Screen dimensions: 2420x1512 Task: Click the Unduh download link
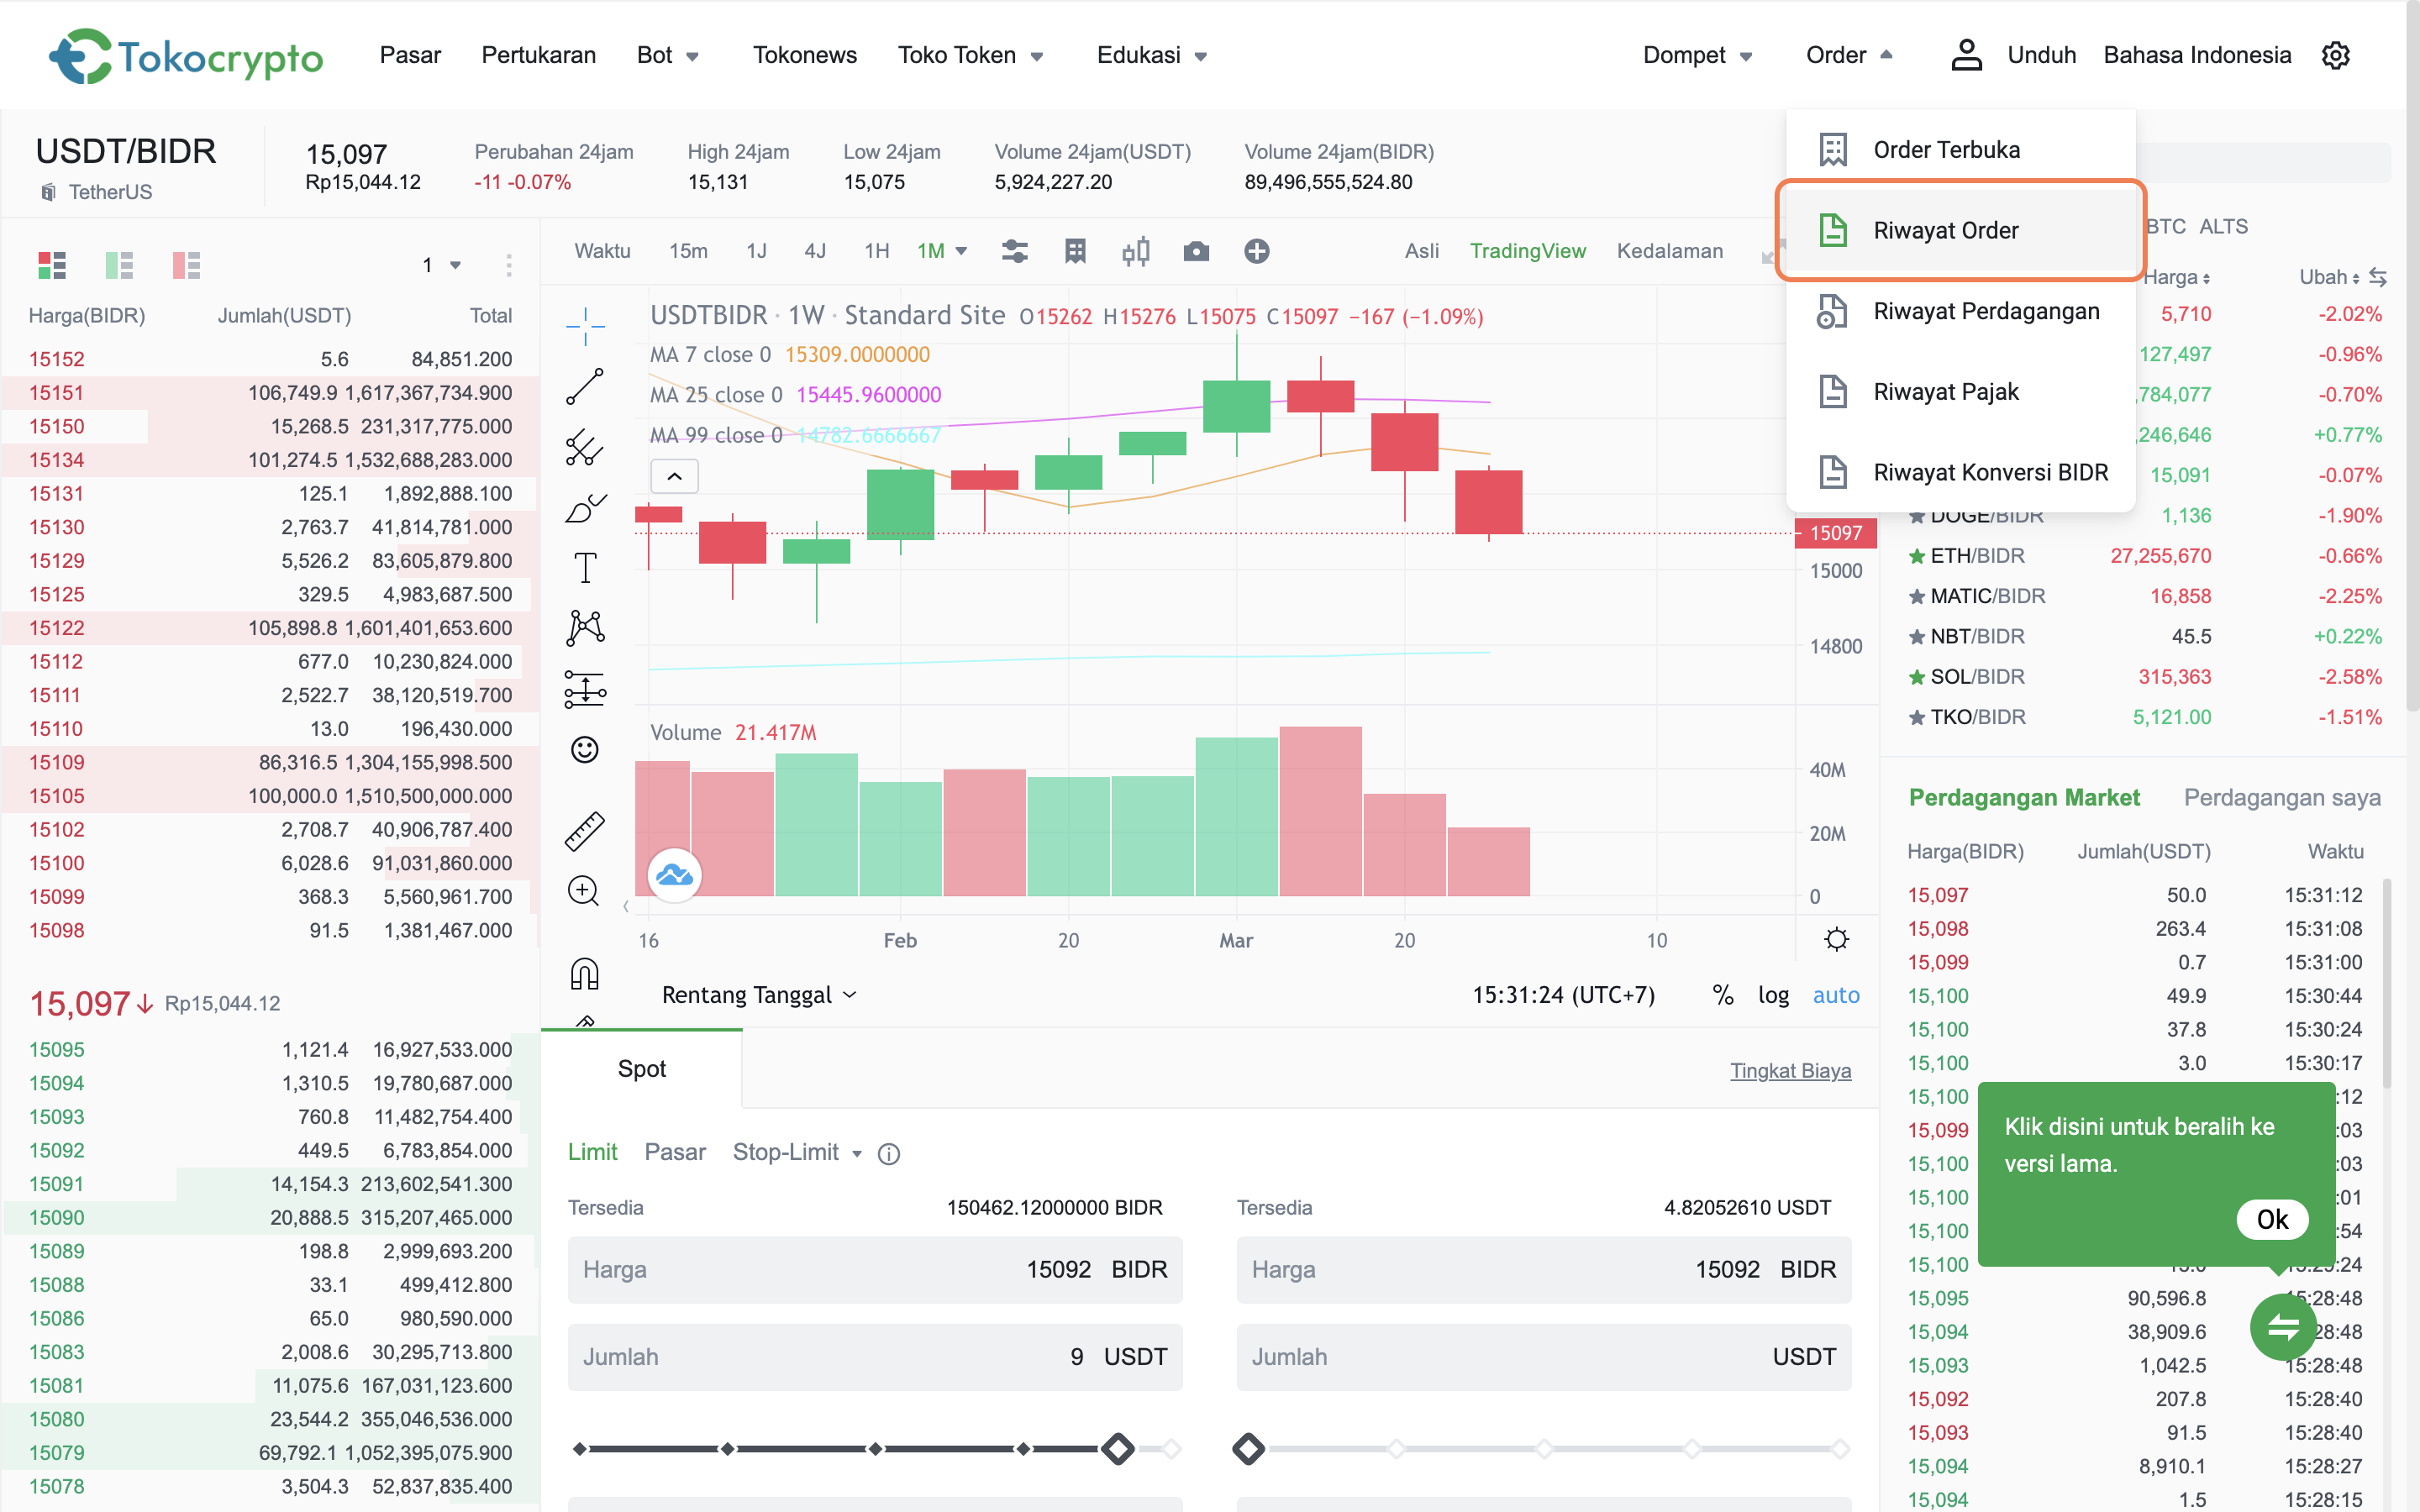[x=2041, y=55]
